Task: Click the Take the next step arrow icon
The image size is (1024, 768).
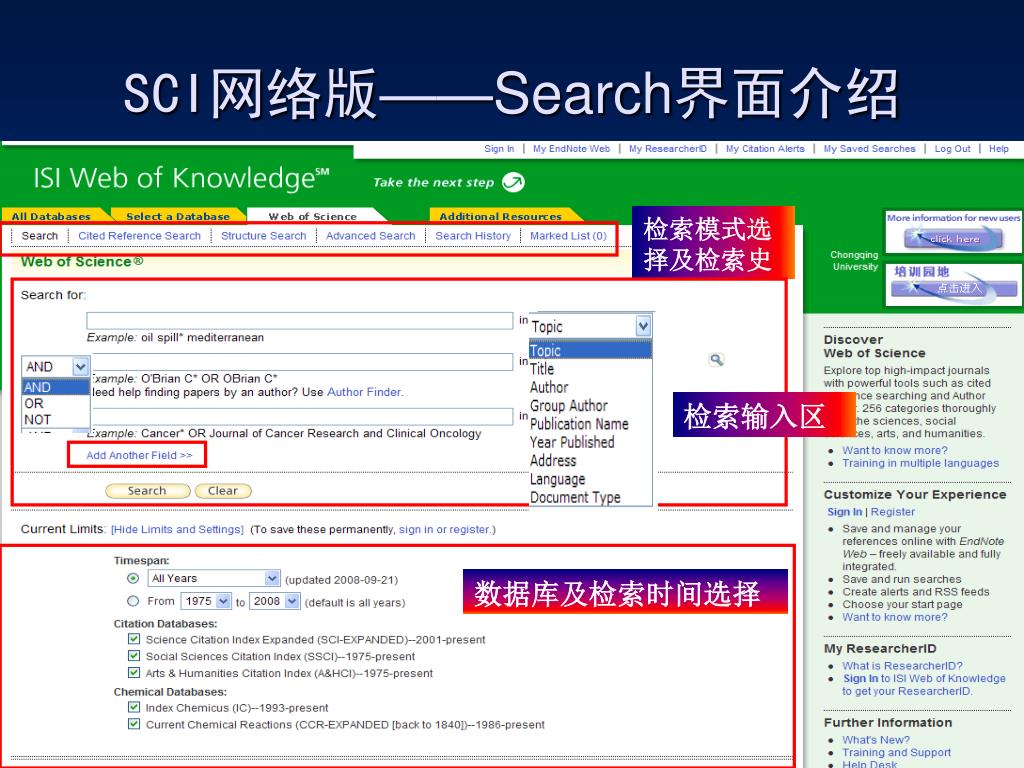Action: [513, 182]
